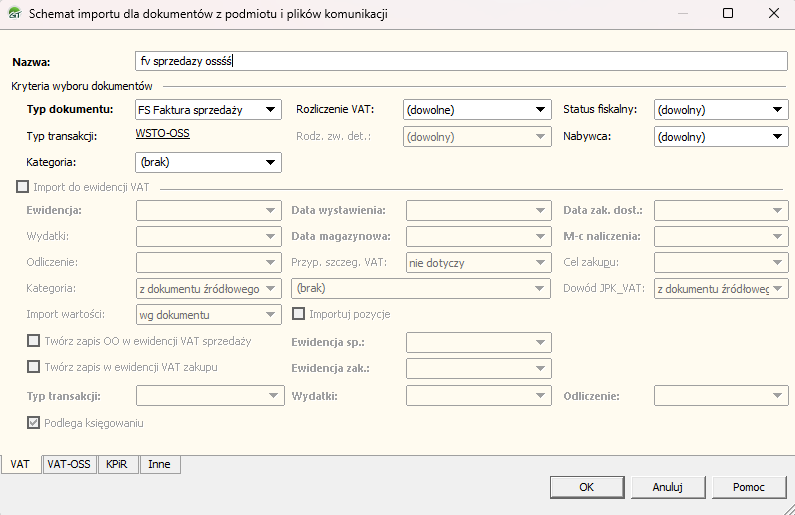The image size is (795, 515).
Task: Open the Kategoria (brak) dropdown under criteria
Action: click(x=208, y=162)
